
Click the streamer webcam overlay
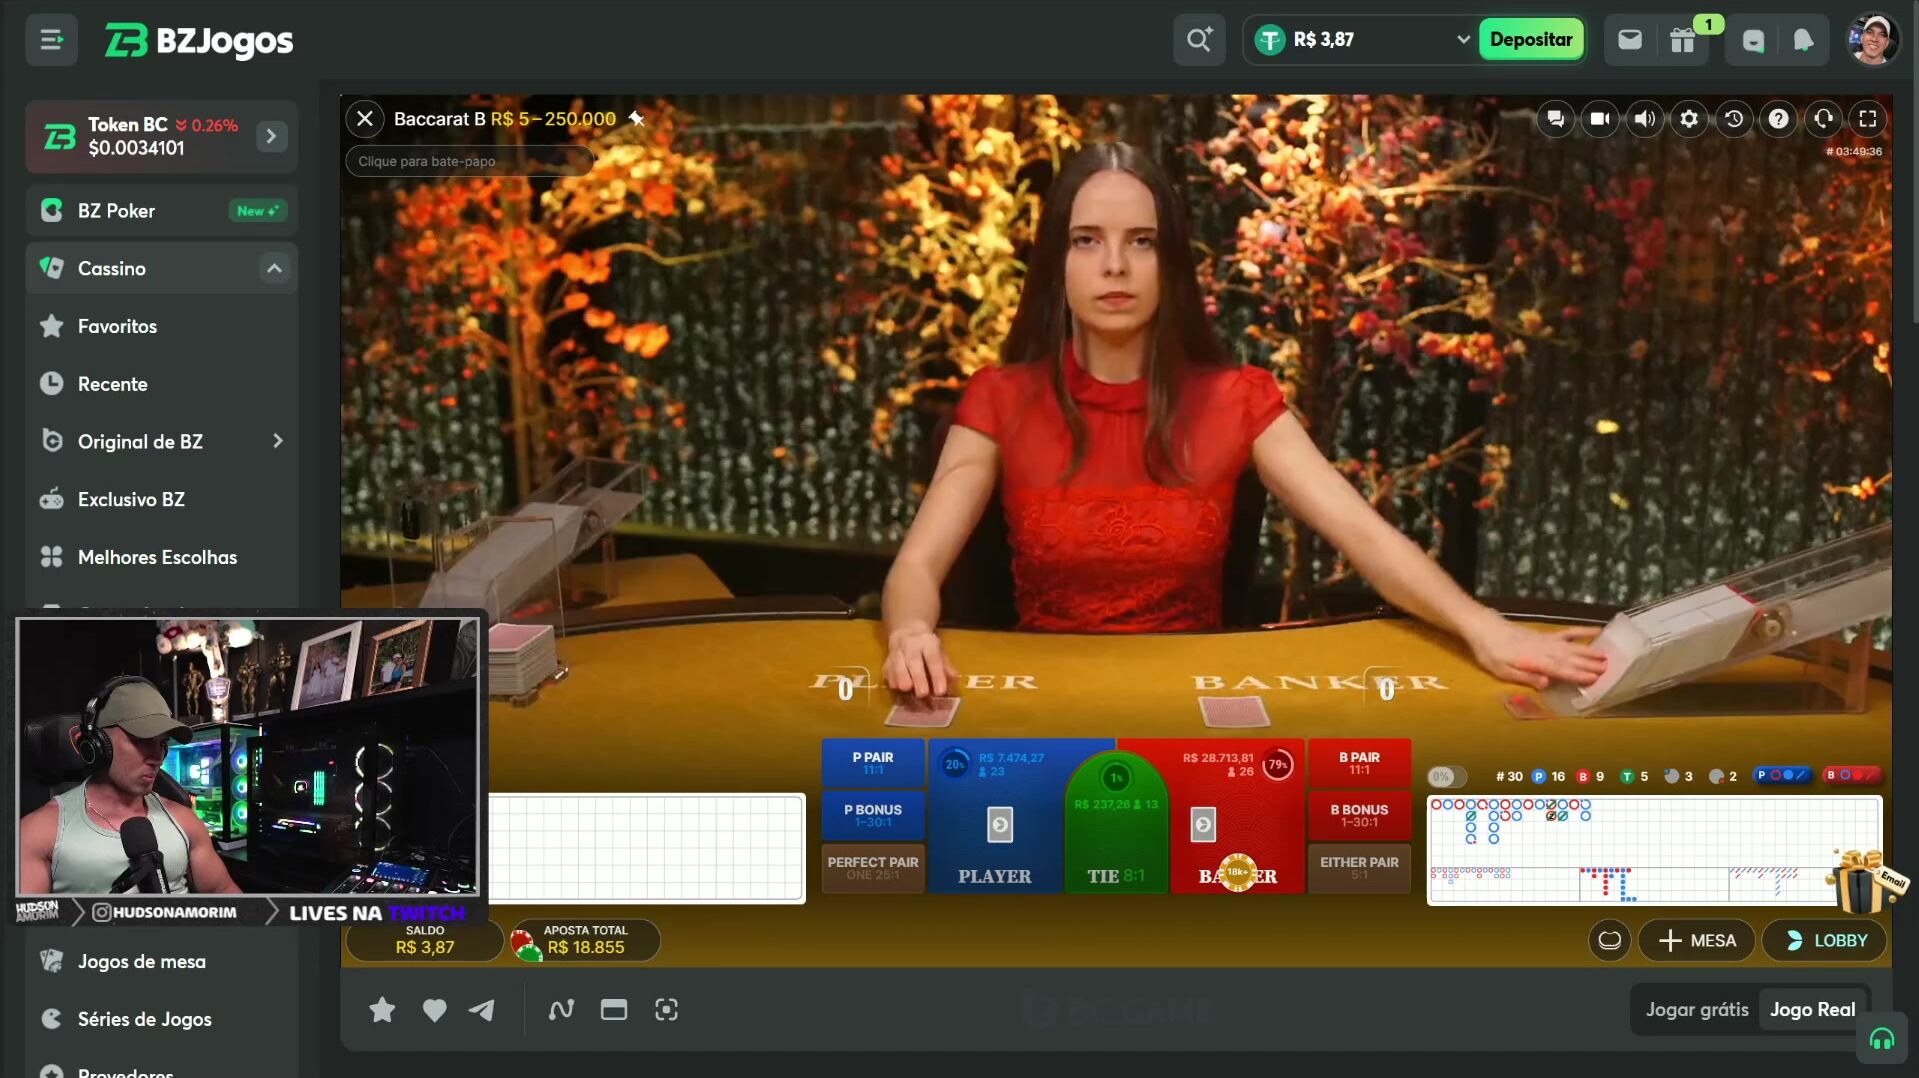(x=248, y=757)
